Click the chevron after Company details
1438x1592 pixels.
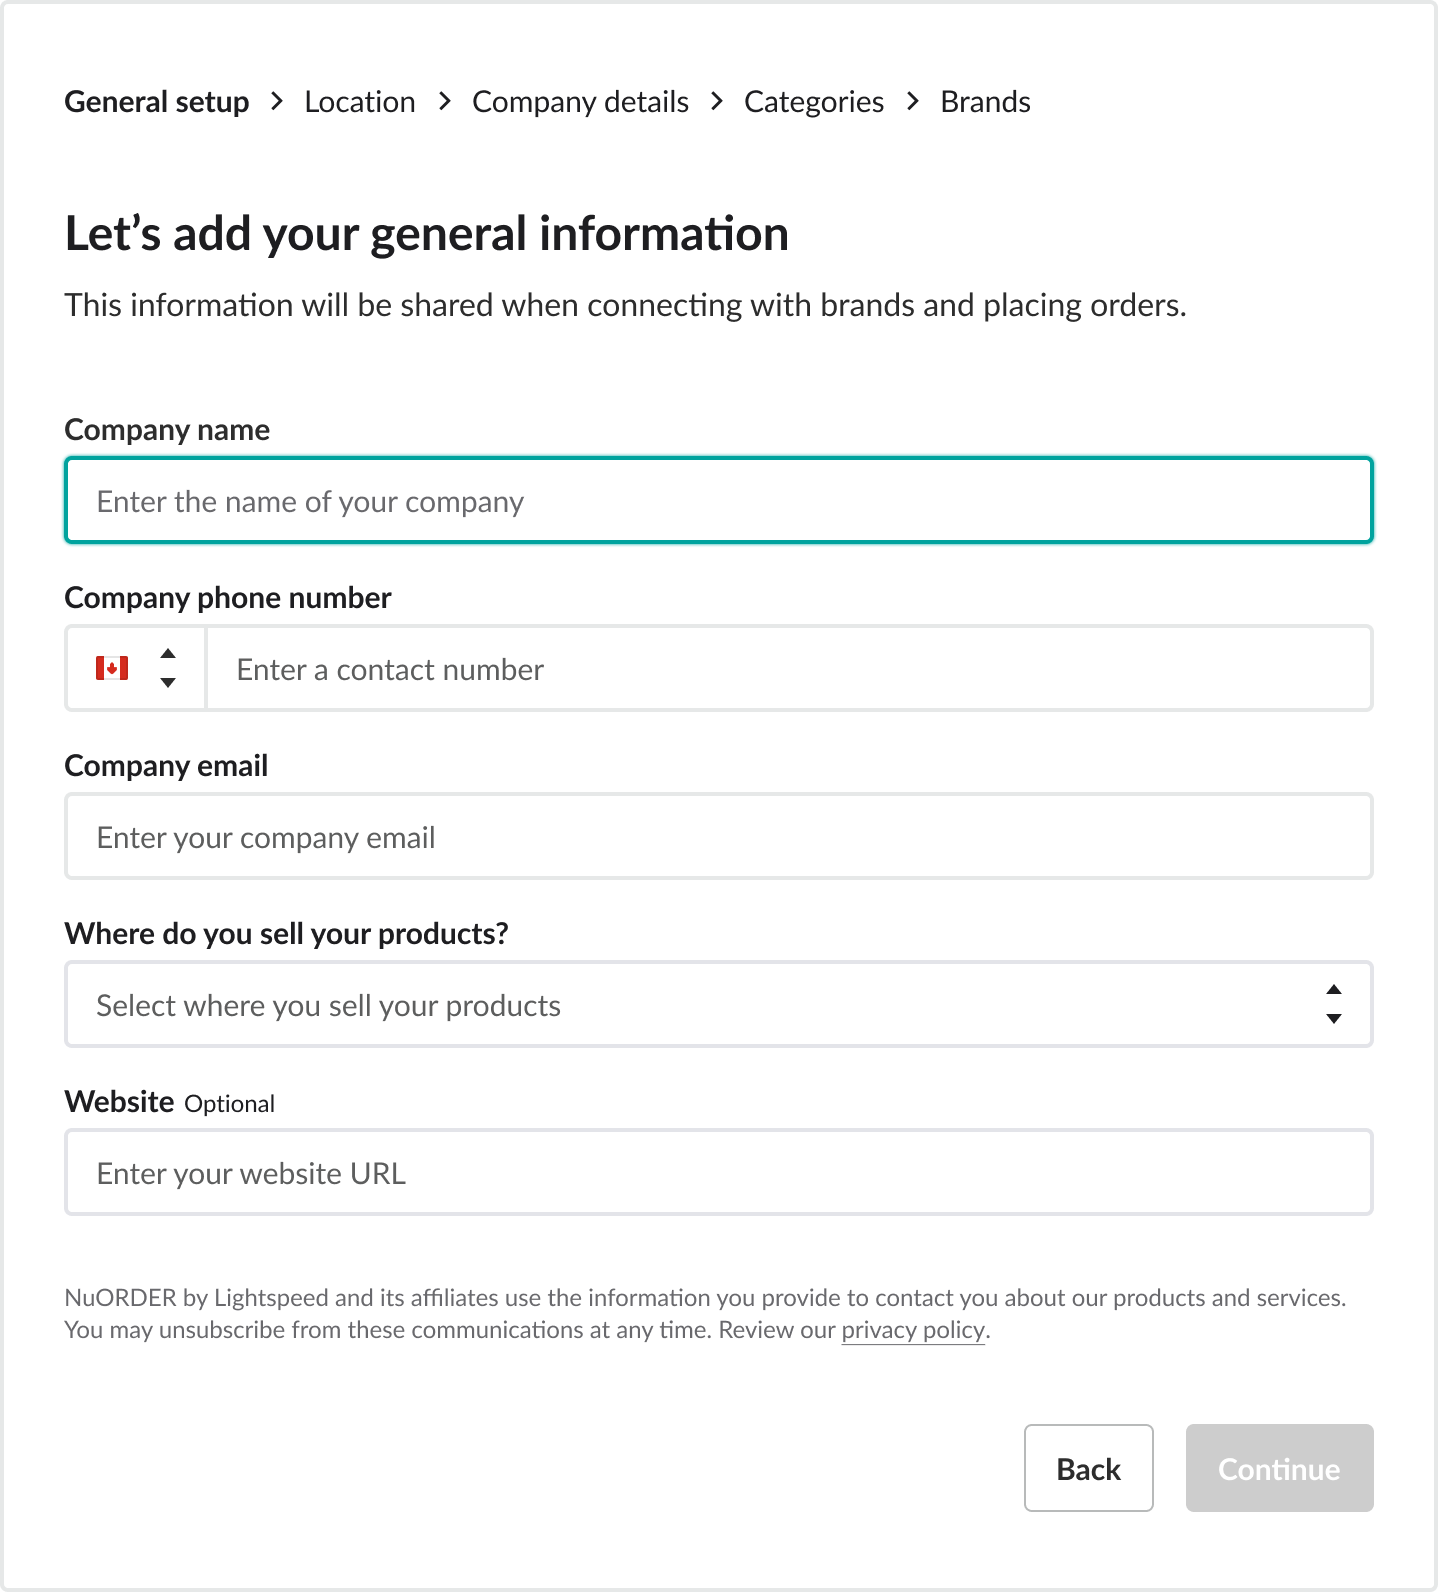click(717, 101)
